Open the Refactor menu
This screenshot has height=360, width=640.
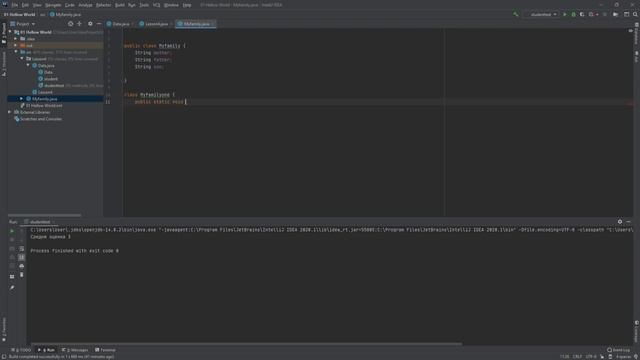point(103,5)
